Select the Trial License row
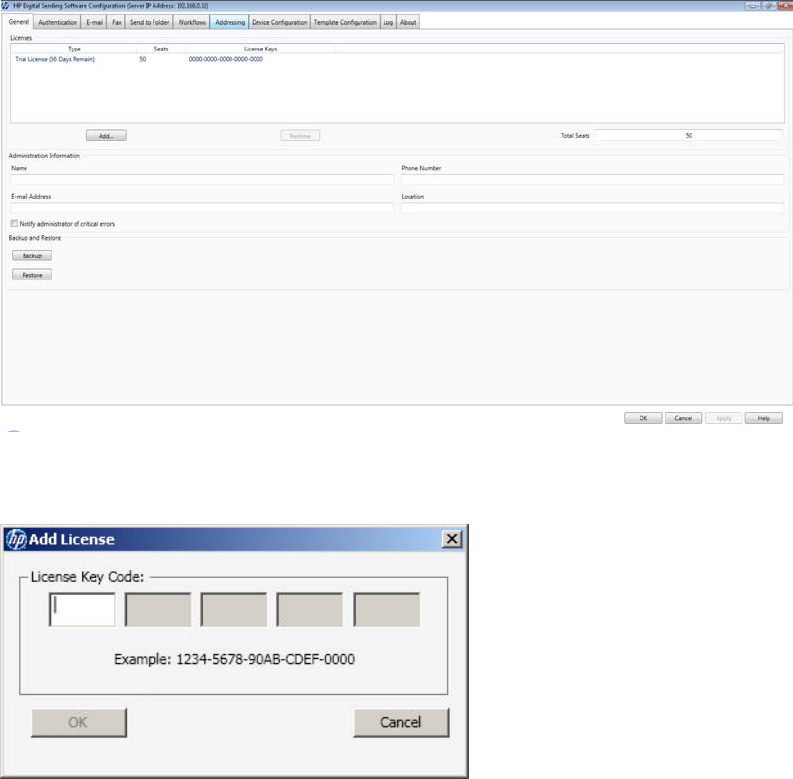This screenshot has width=793, height=779. pyautogui.click(x=397, y=59)
